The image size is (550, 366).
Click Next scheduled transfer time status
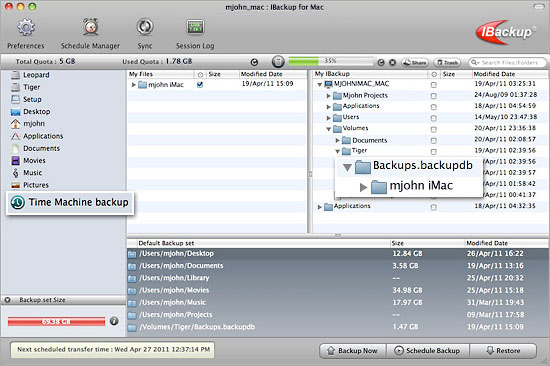tap(113, 350)
